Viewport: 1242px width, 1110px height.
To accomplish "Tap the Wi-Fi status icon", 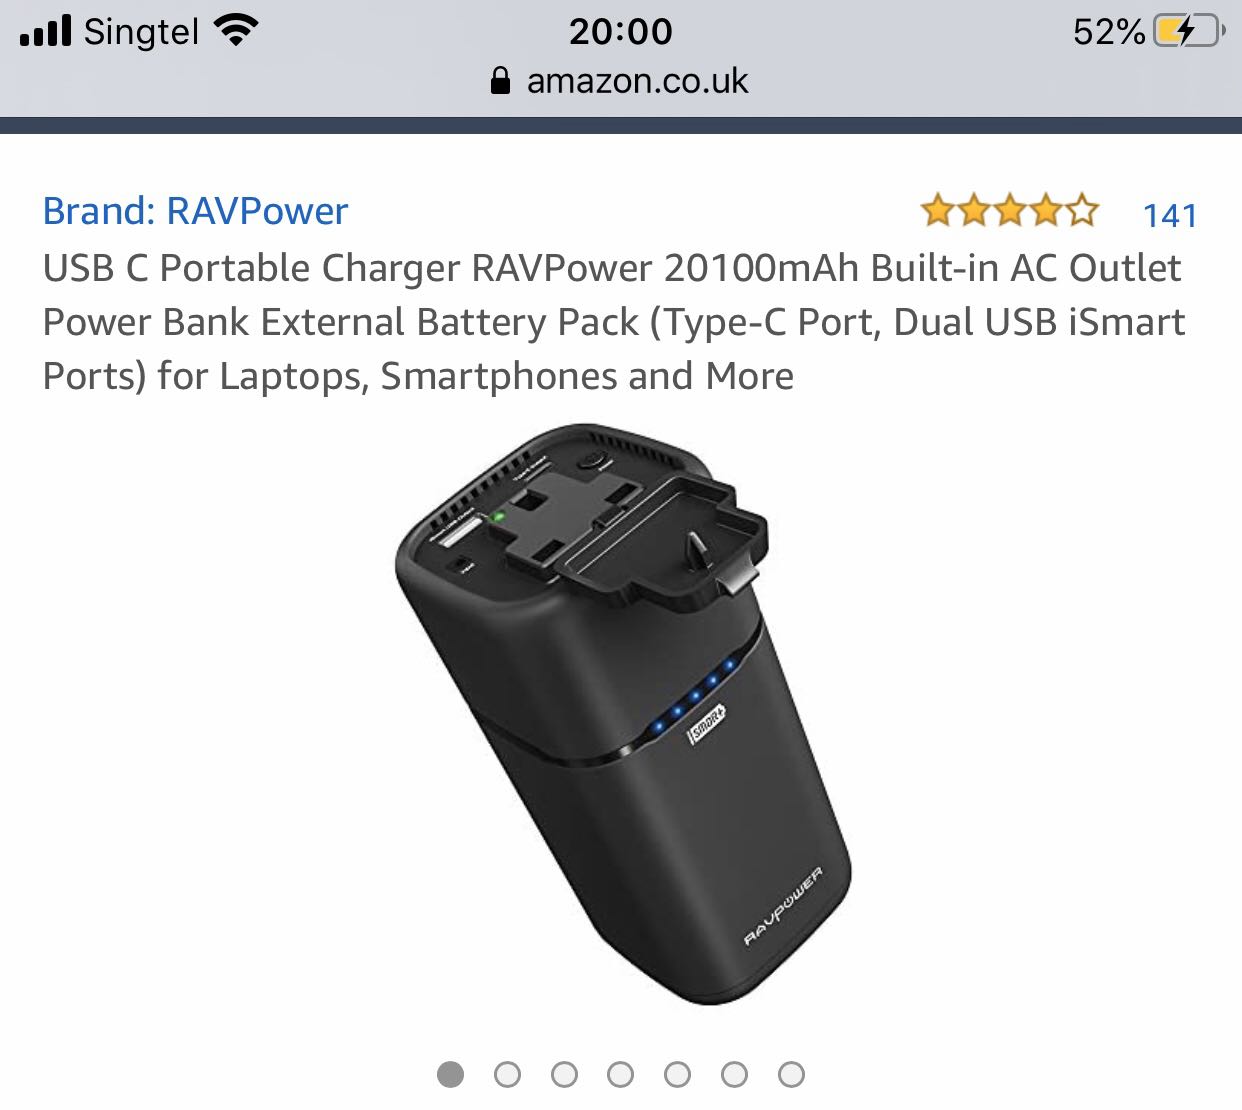I will coord(237,31).
